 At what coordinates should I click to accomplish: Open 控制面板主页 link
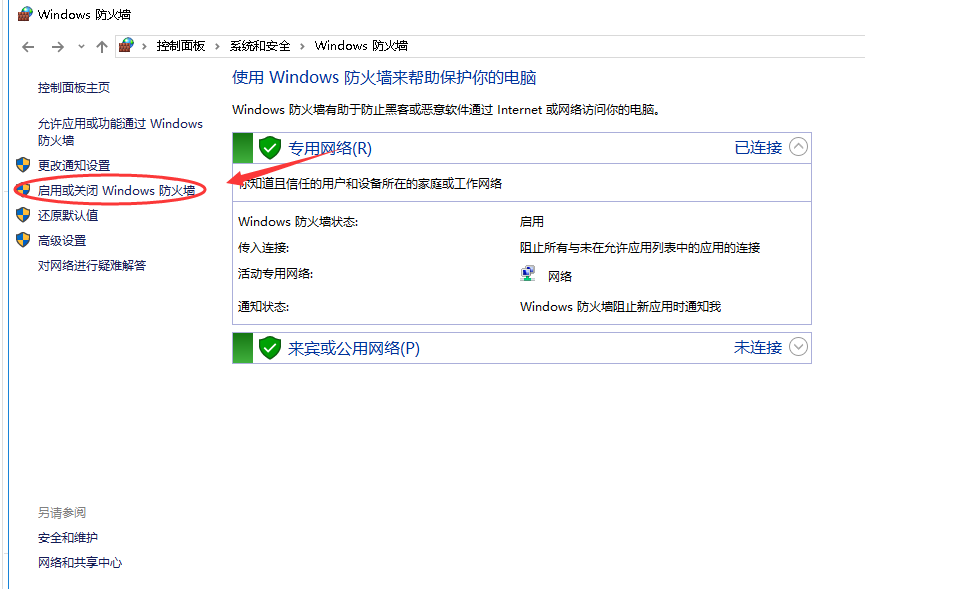[x=74, y=88]
